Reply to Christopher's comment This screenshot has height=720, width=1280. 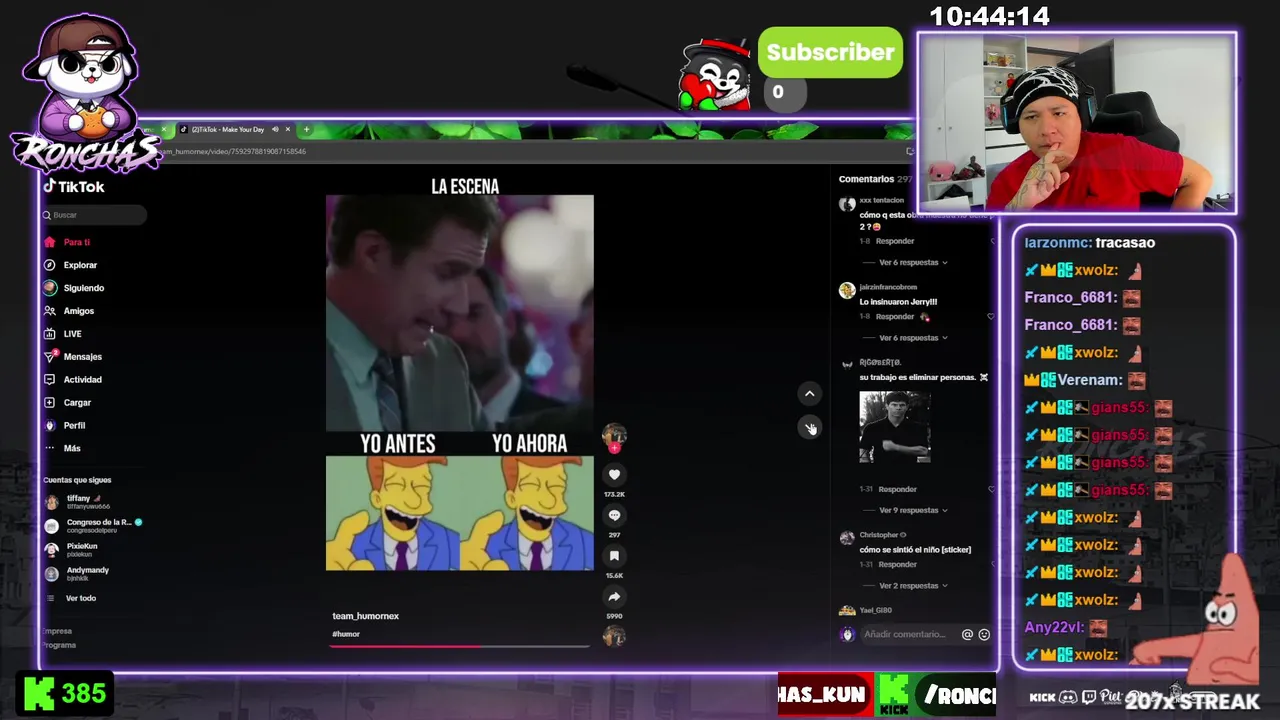[897, 565]
